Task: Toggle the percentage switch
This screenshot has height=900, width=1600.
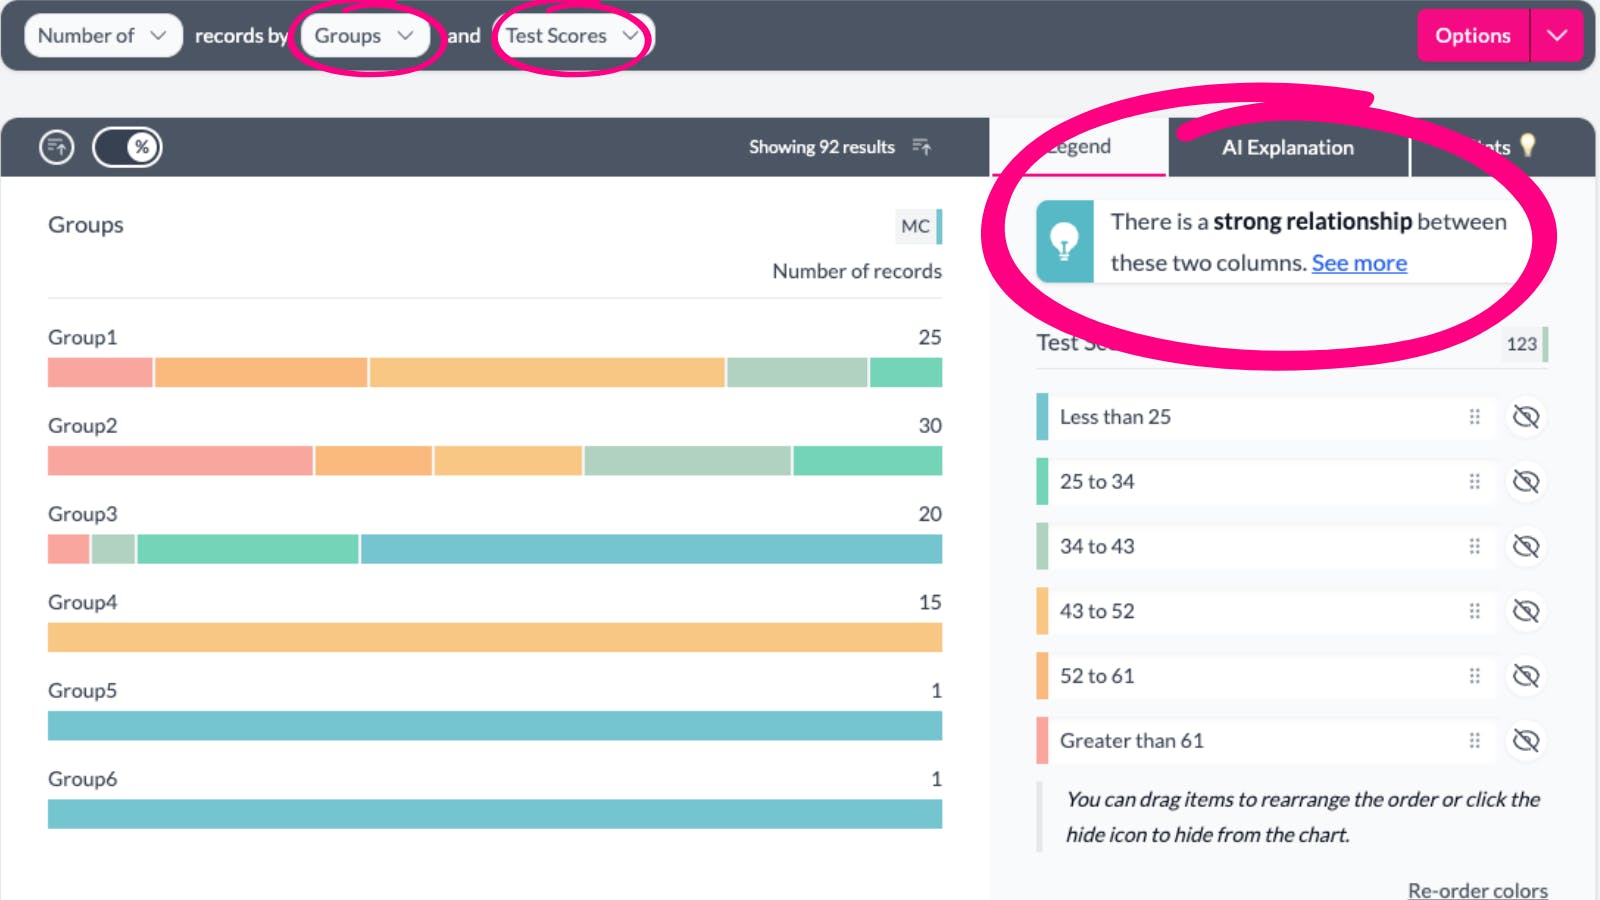Action: (127, 147)
